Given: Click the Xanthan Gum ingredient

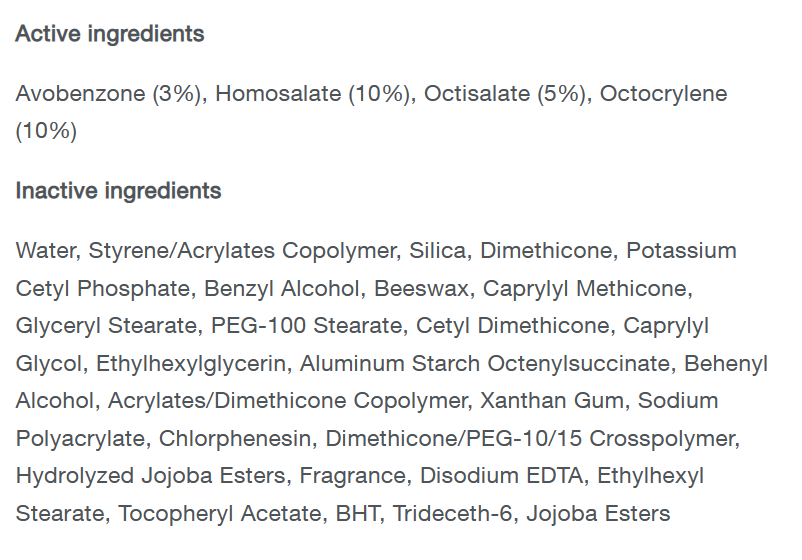Looking at the screenshot, I should pyautogui.click(x=552, y=400).
